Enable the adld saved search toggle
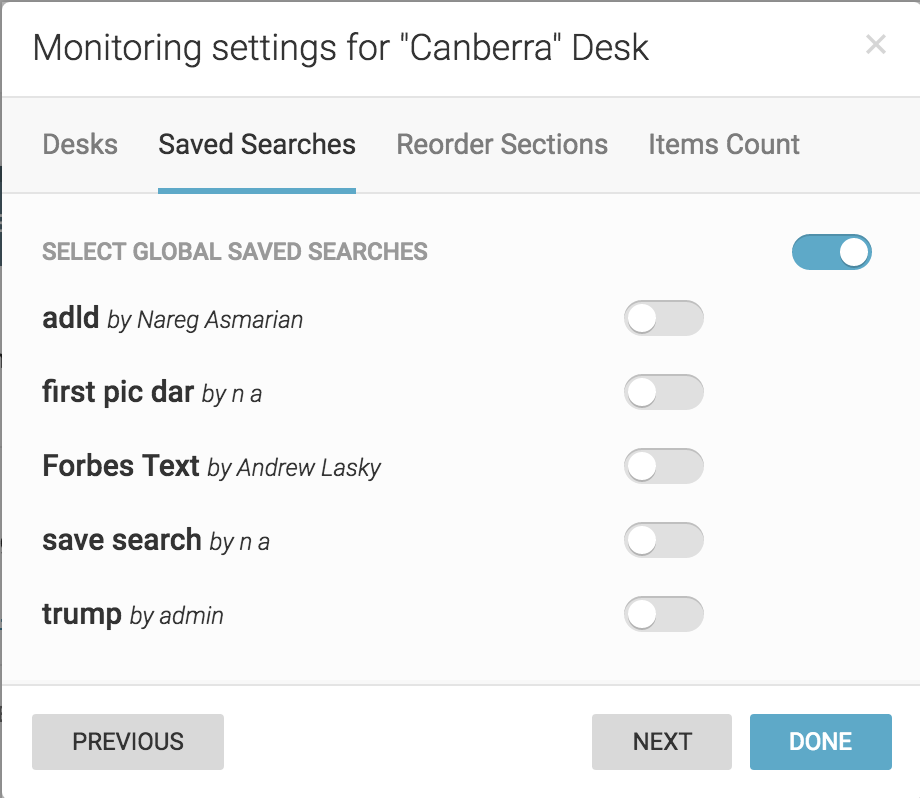Image resolution: width=920 pixels, height=798 pixels. pos(663,319)
